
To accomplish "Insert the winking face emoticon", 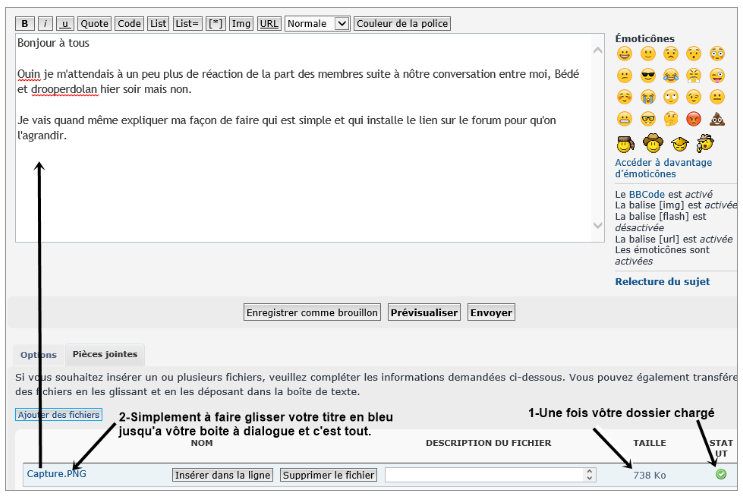I will pos(694,97).
